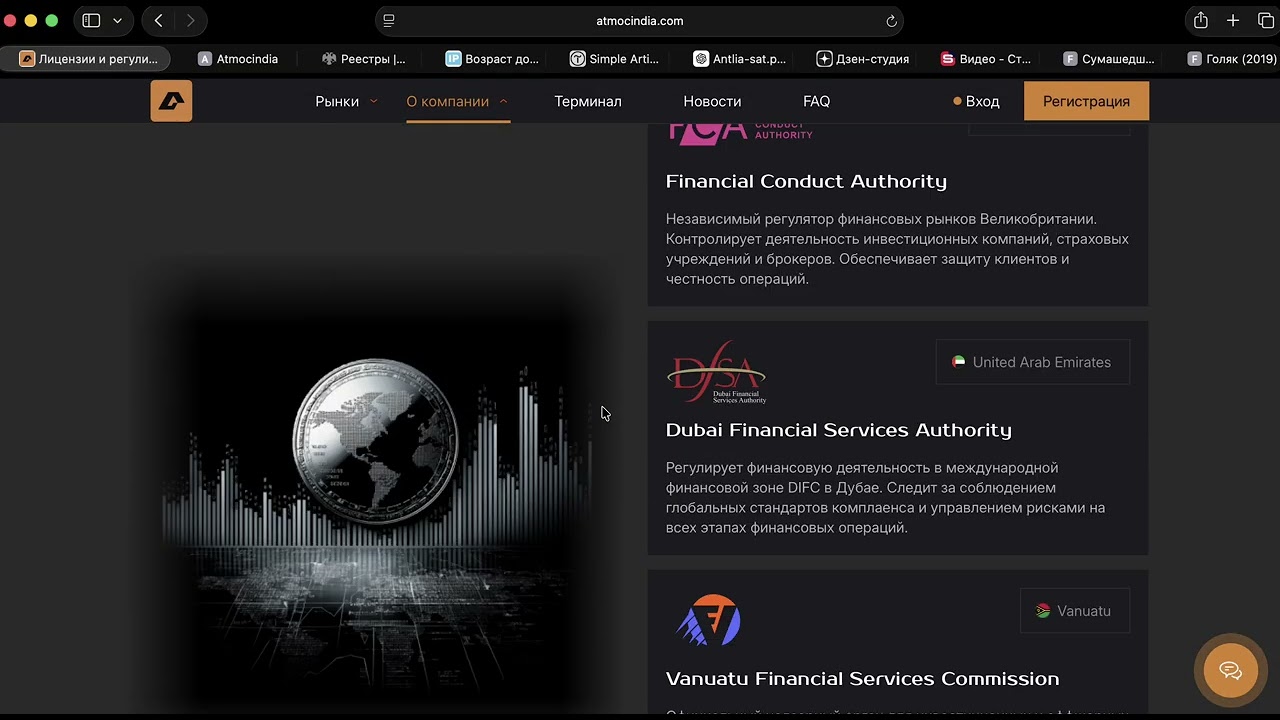Click the Регистрация button
This screenshot has width=1280, height=720.
1086,101
